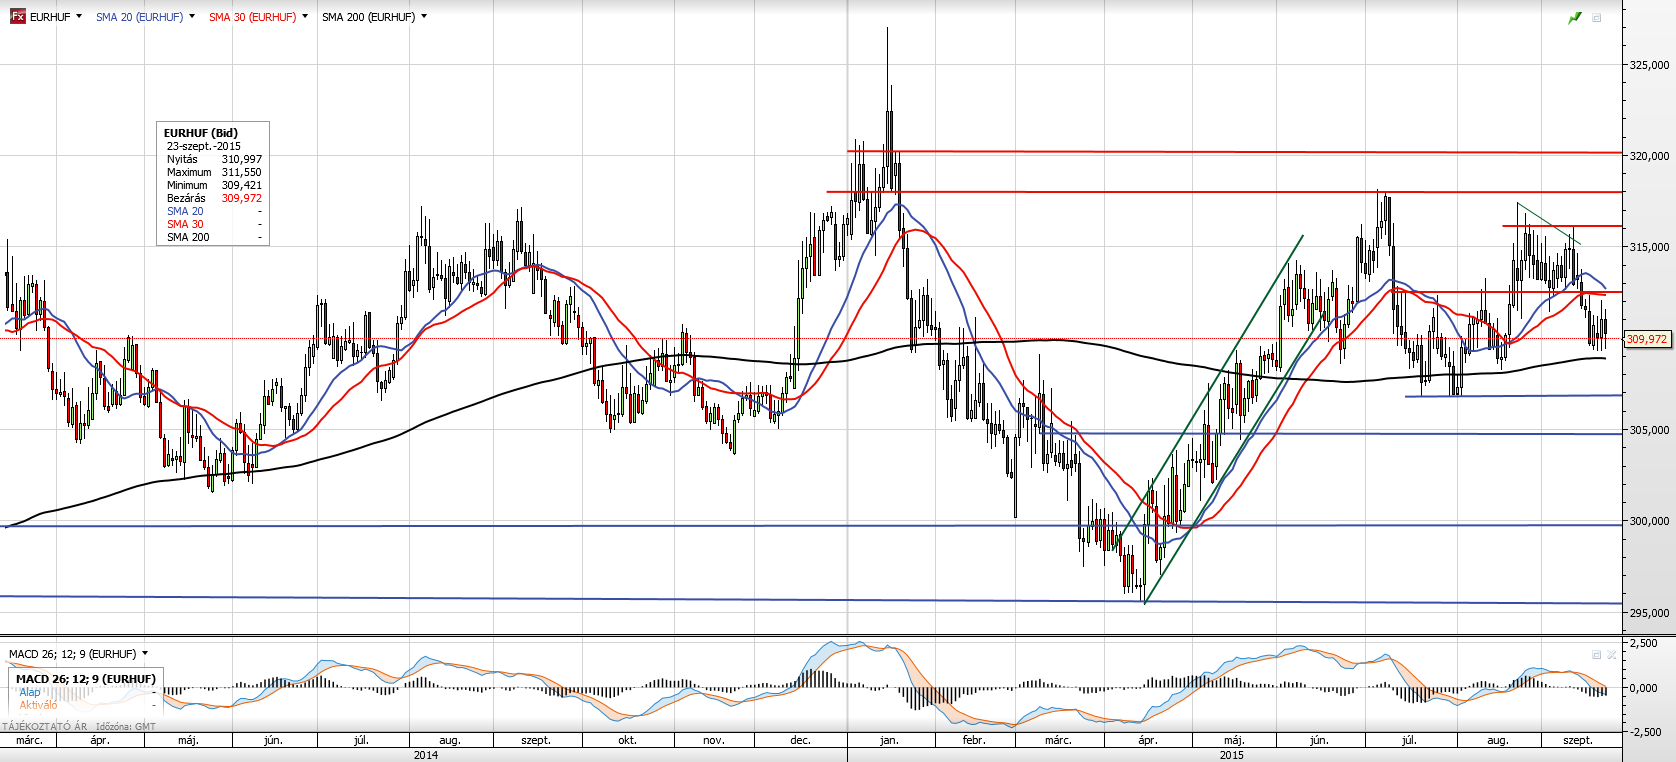
Task: Open the EURHUF instrument dropdown
Action: click(79, 17)
